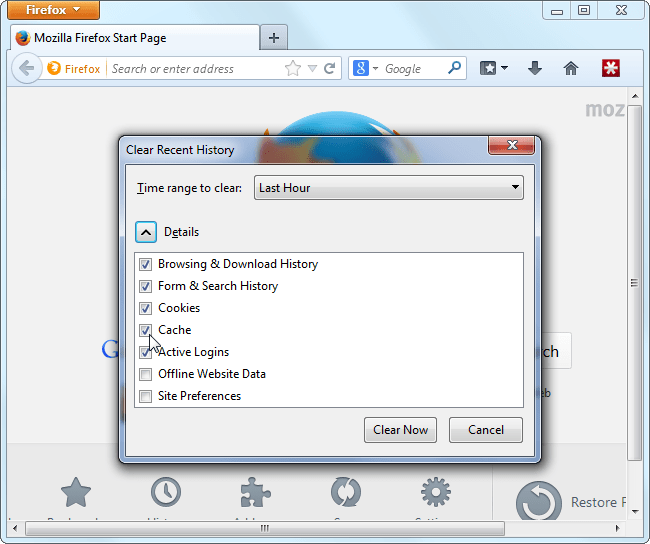Check the Offline Website Data checkbox
Screen dimensions: 650x544
click(145, 374)
